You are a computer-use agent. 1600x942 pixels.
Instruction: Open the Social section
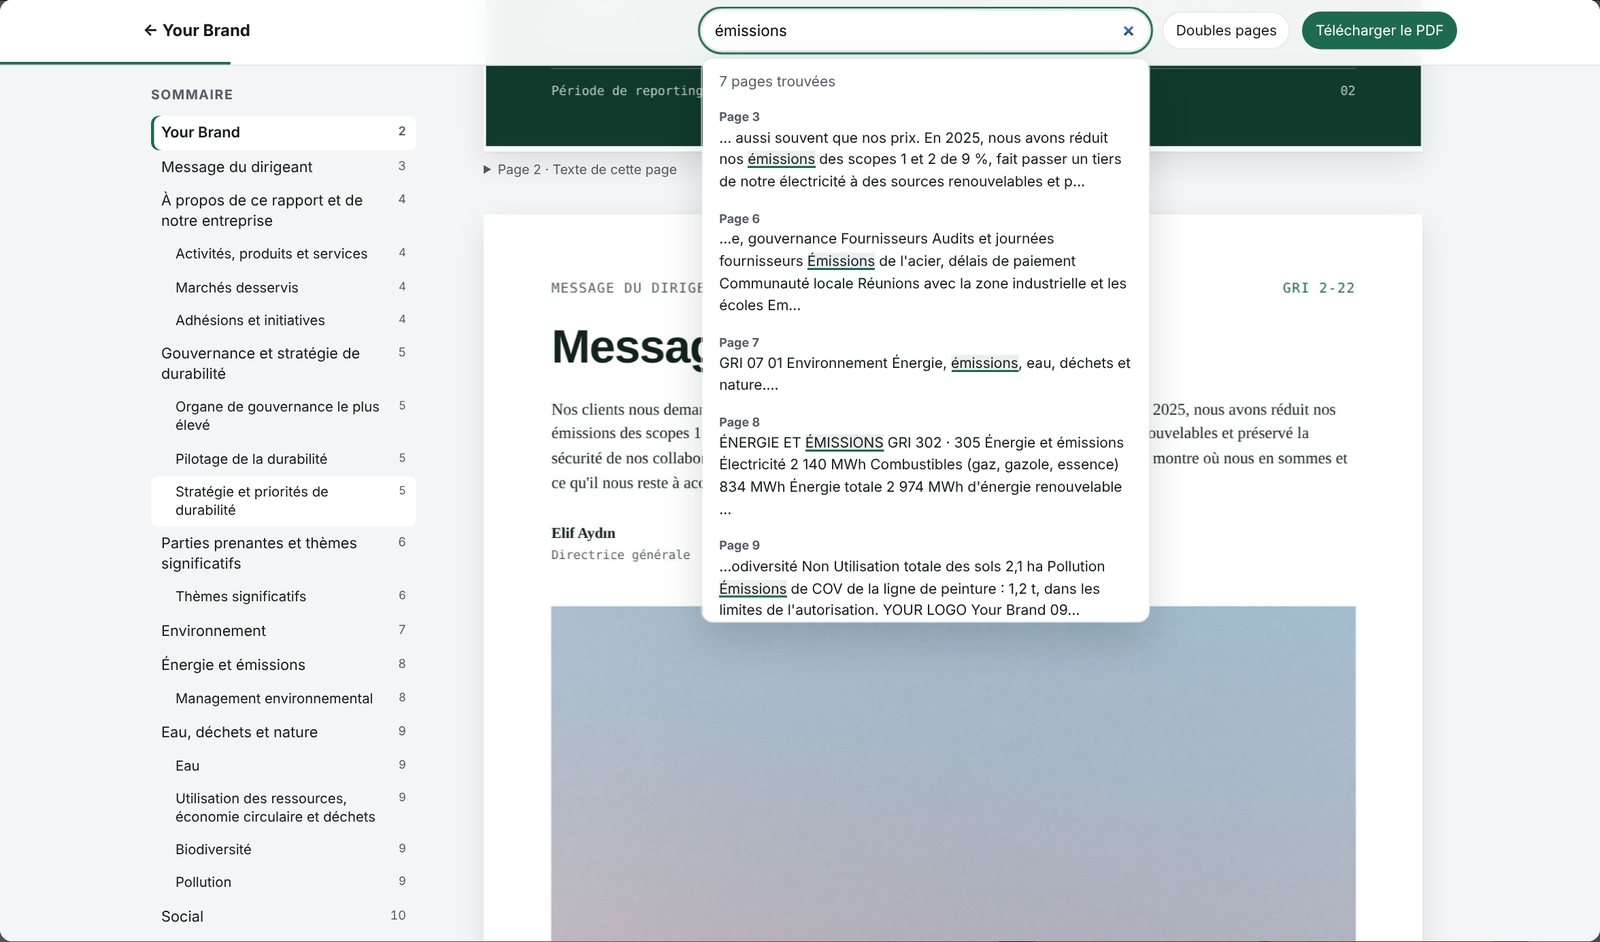pos(284,916)
